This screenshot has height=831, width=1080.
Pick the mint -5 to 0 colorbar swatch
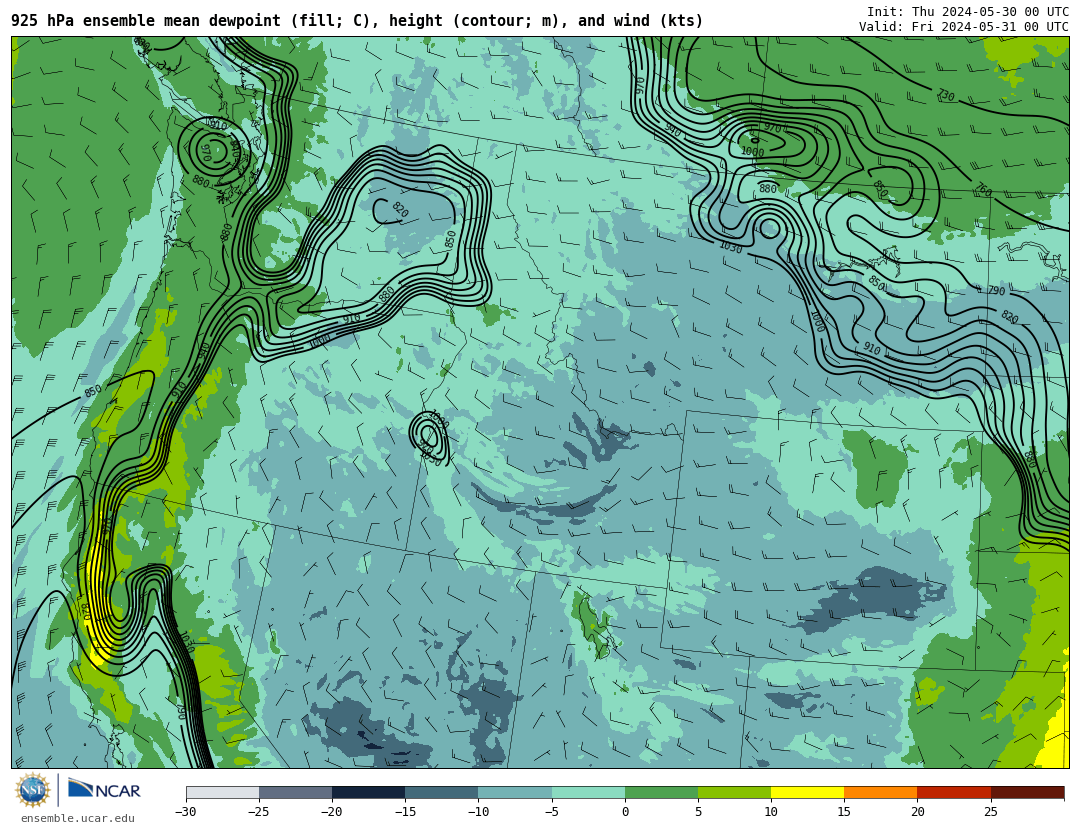pos(588,792)
